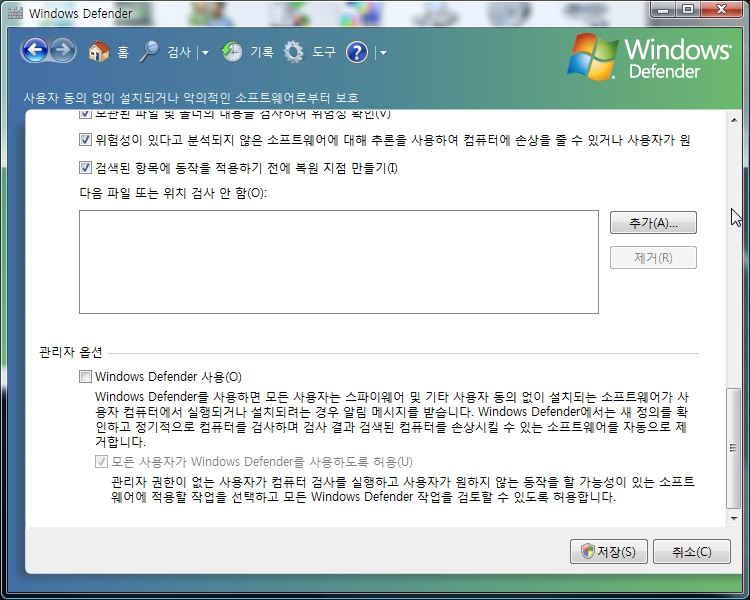750x600 pixels.
Task: Select the 도구 toolbar label
Action: (x=324, y=52)
